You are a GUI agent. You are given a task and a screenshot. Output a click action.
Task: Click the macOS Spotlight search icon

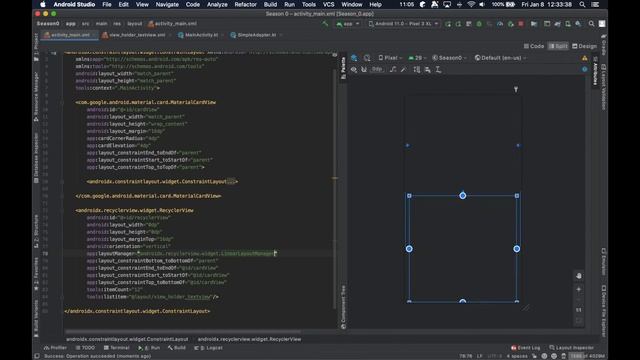click(x=582, y=4)
